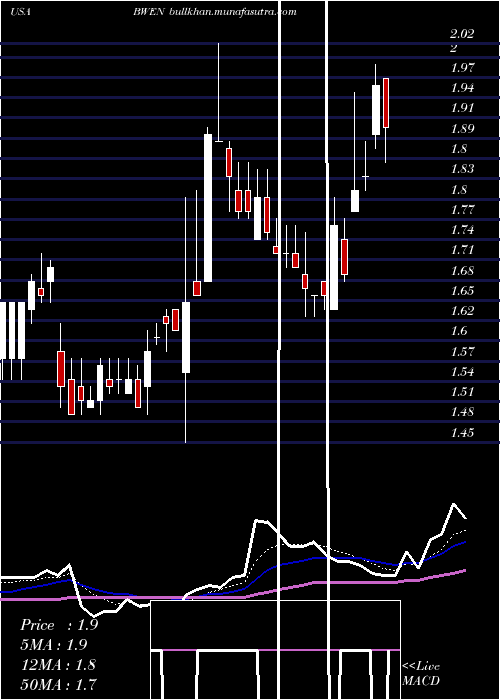Image resolution: width=500 pixels, height=700 pixels.
Task: Click the long-wick doji candle reaching 2.02
Action: pos(219,92)
